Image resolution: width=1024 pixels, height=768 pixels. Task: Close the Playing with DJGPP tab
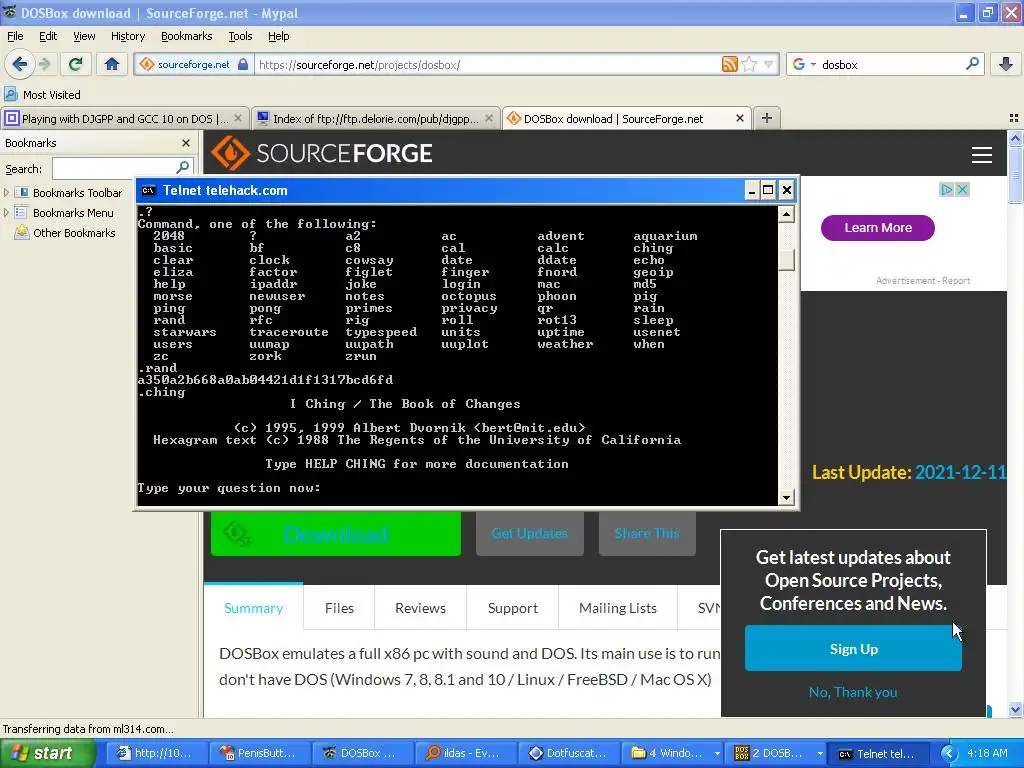tap(238, 118)
